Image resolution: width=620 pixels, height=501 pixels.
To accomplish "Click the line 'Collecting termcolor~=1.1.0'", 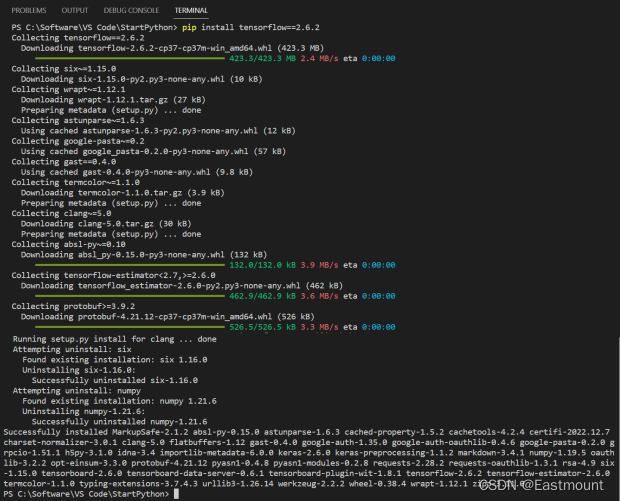I will [76, 182].
